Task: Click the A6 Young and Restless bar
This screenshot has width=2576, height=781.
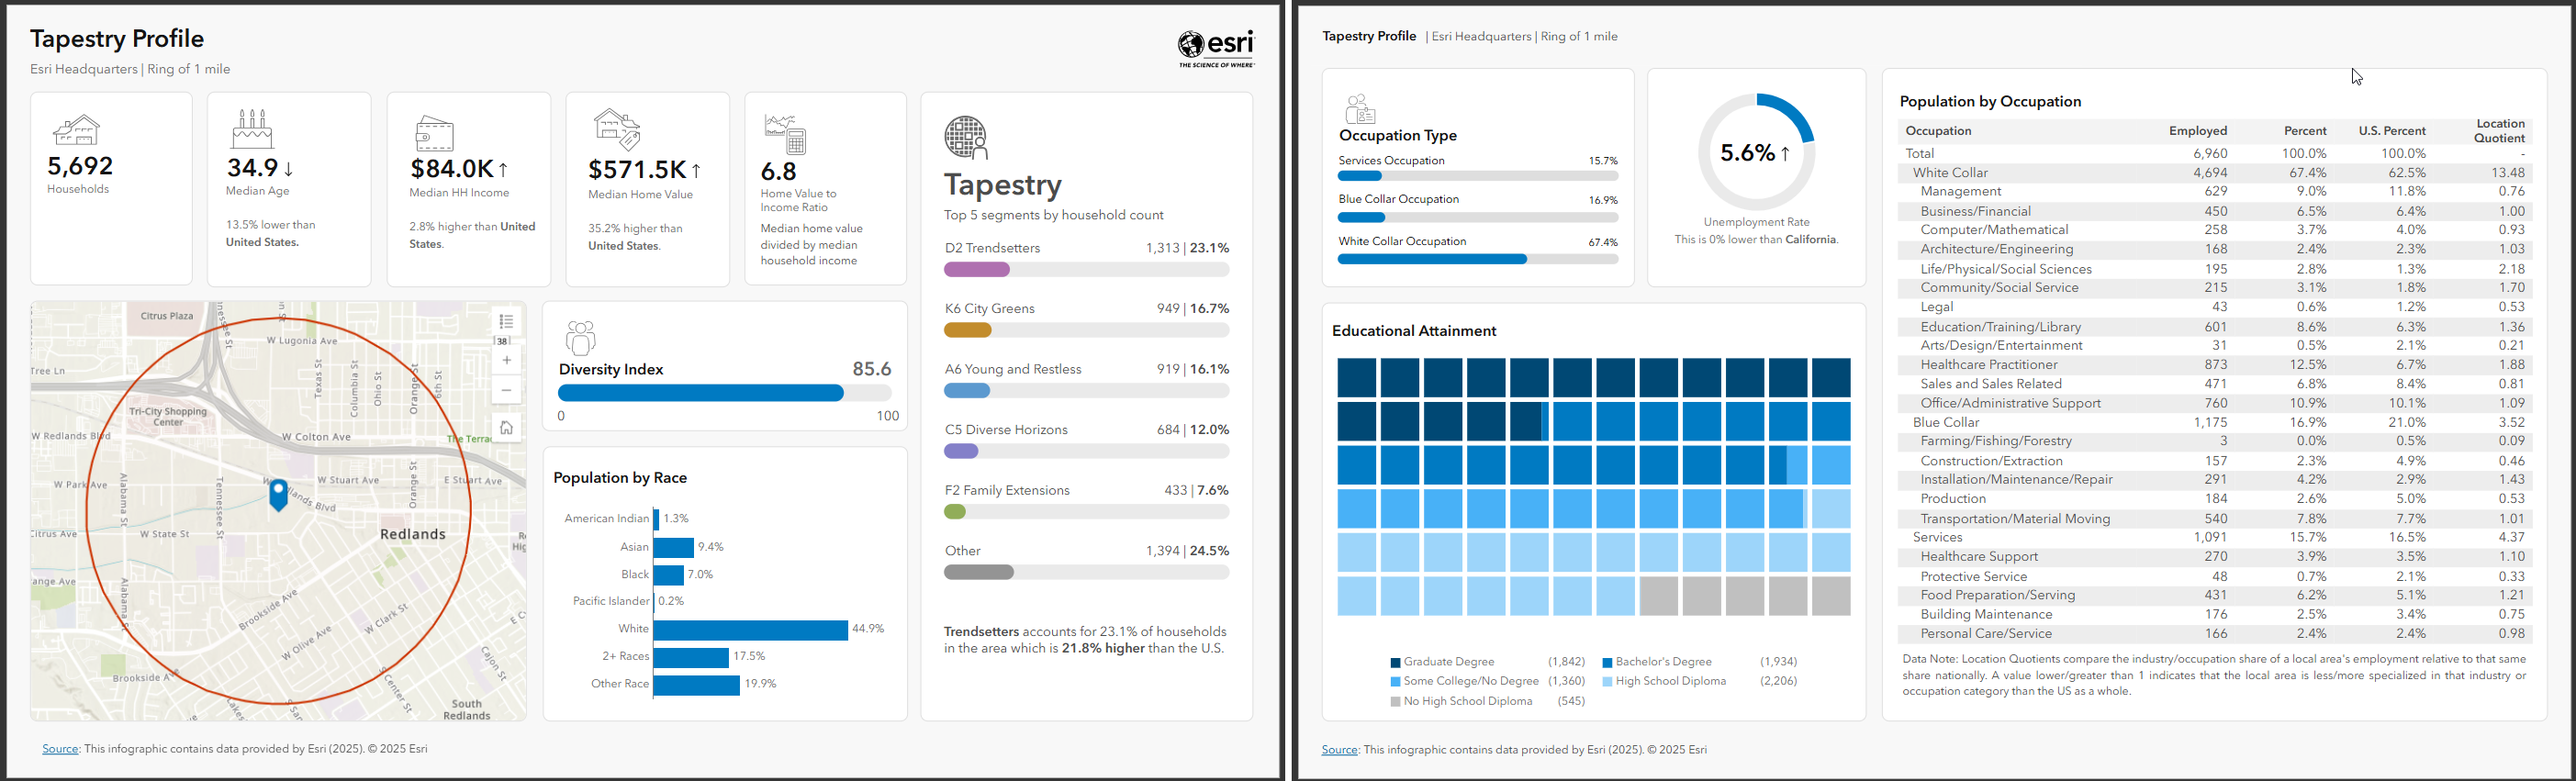Action: click(967, 391)
